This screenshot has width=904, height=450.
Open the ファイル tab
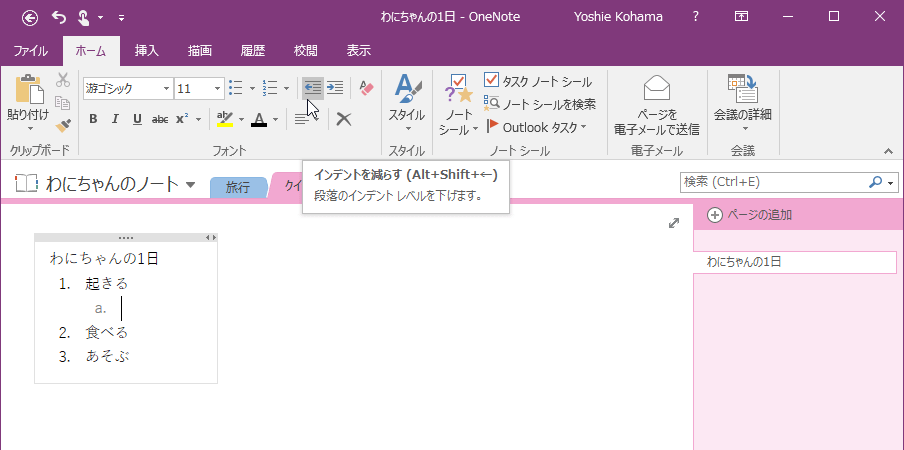click(31, 51)
